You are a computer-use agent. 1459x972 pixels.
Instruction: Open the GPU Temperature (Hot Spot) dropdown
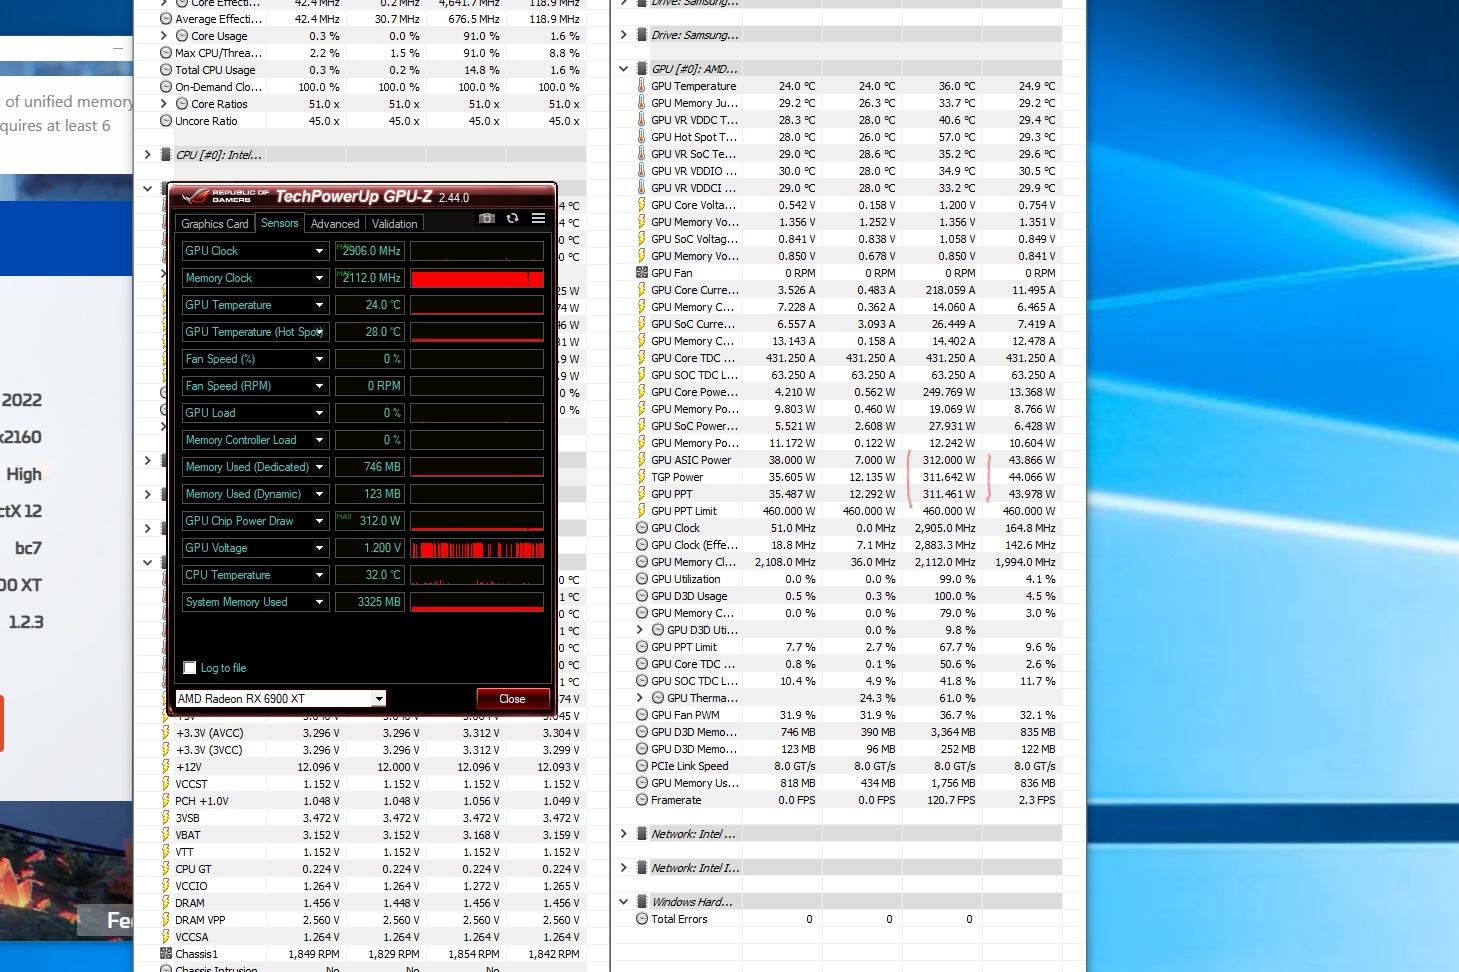coord(319,332)
